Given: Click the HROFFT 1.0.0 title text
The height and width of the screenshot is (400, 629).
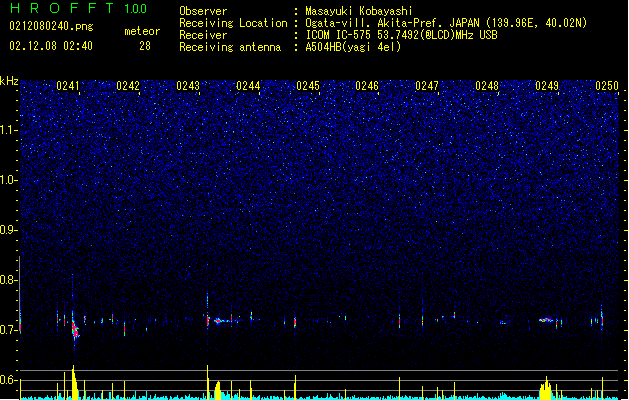Looking at the screenshot, I should pos(79,8).
